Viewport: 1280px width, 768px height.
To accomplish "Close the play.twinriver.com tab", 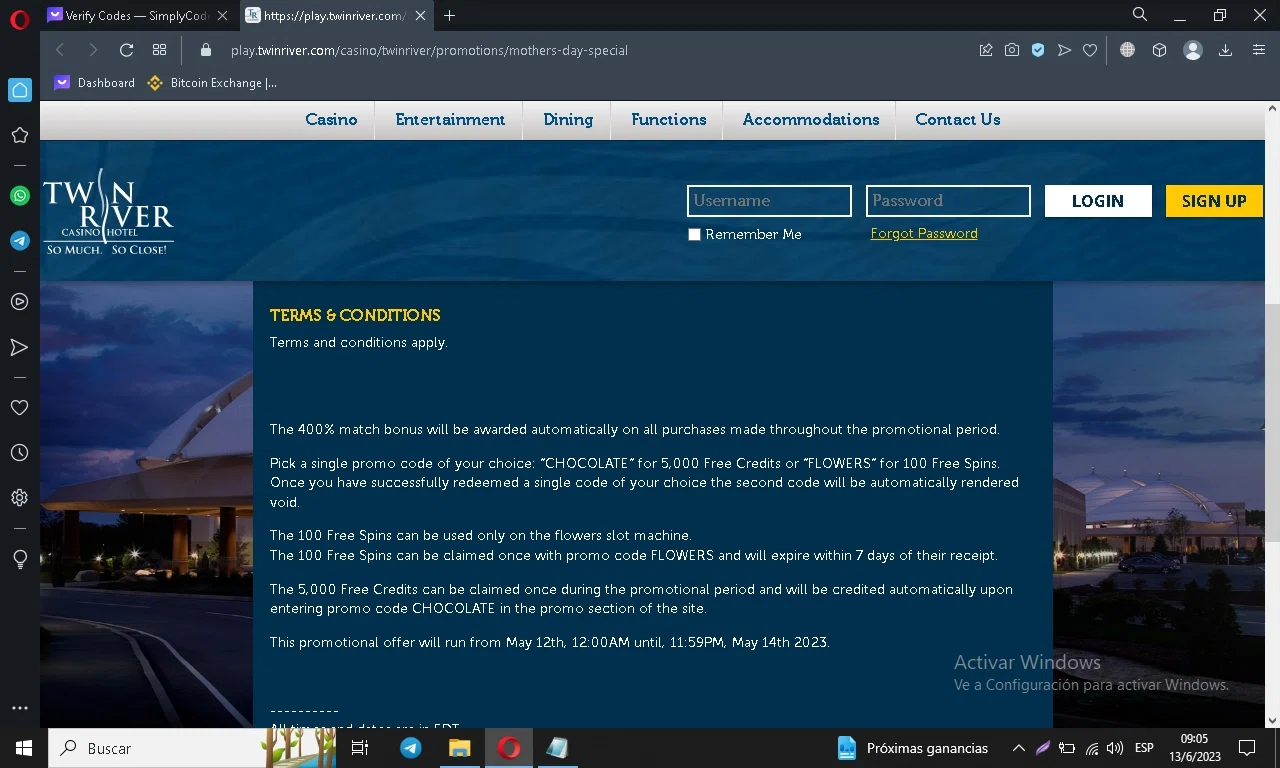I will point(420,15).
